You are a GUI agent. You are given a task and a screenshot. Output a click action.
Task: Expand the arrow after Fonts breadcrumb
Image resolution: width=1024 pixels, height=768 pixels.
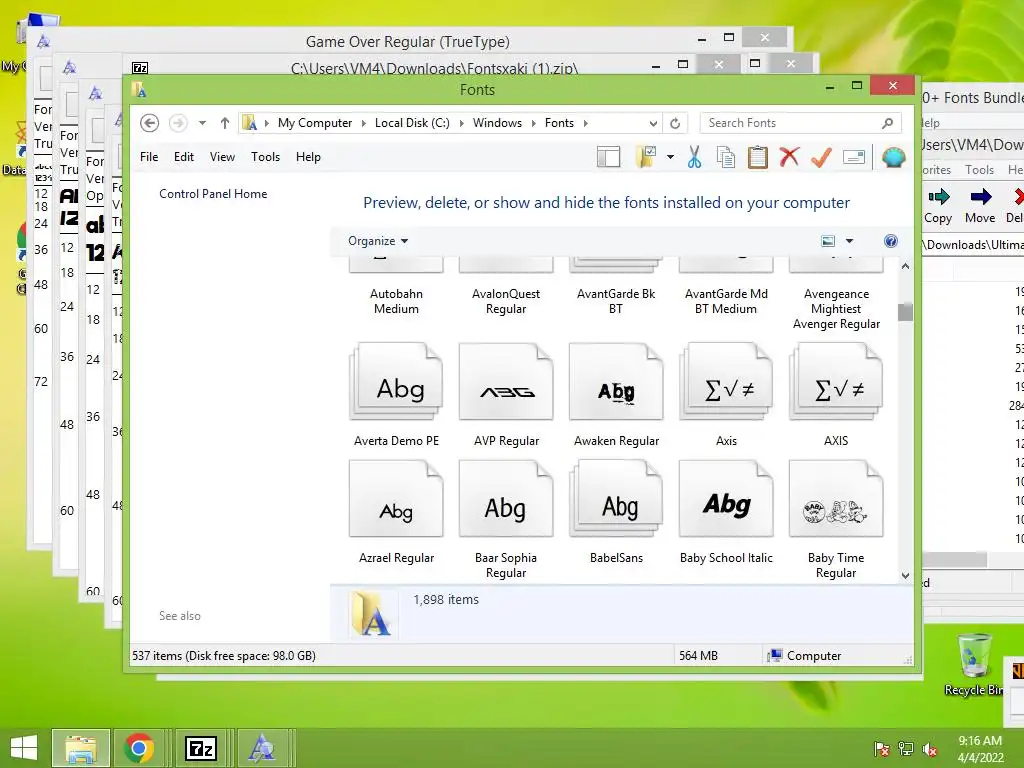585,123
